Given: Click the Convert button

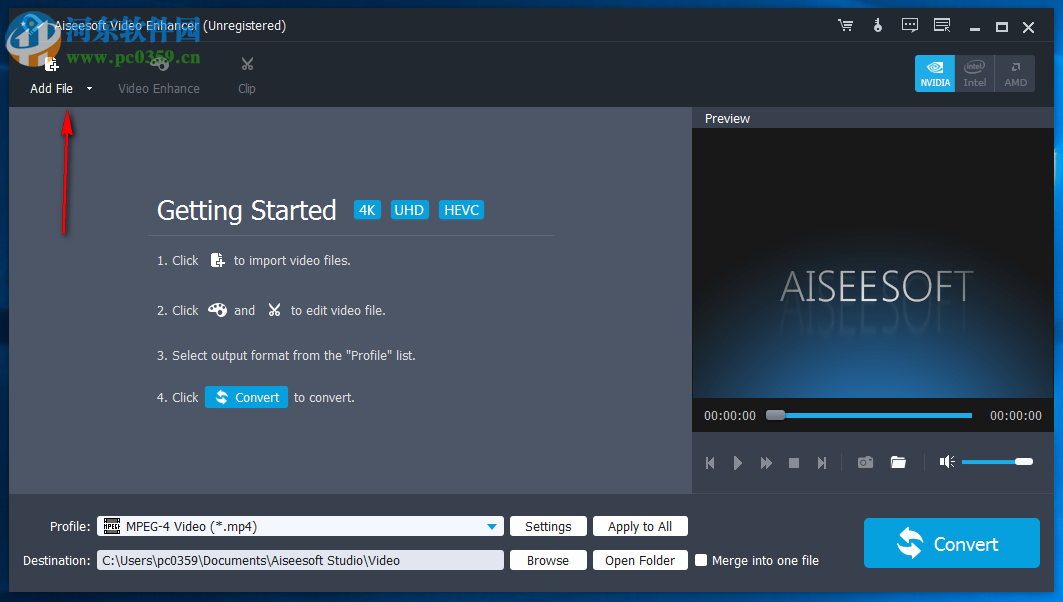Looking at the screenshot, I should point(950,543).
